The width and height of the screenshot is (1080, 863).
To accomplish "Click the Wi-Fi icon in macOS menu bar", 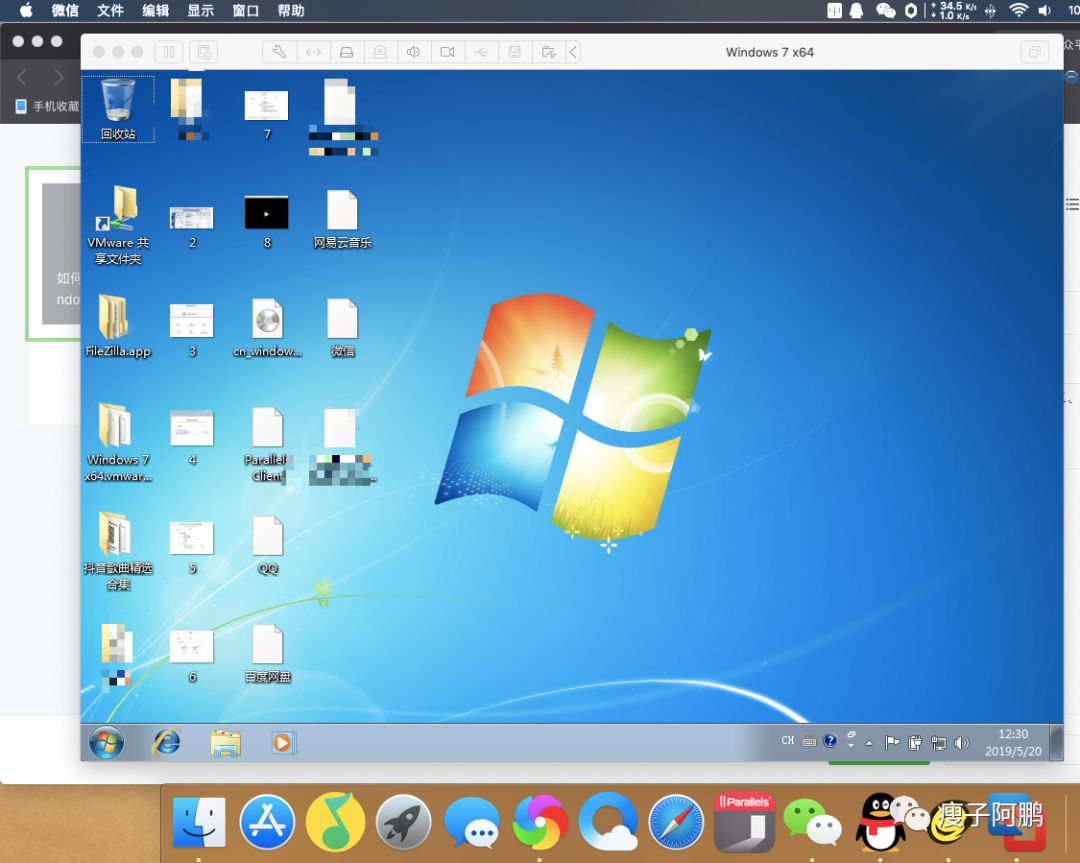I will 1018,10.
